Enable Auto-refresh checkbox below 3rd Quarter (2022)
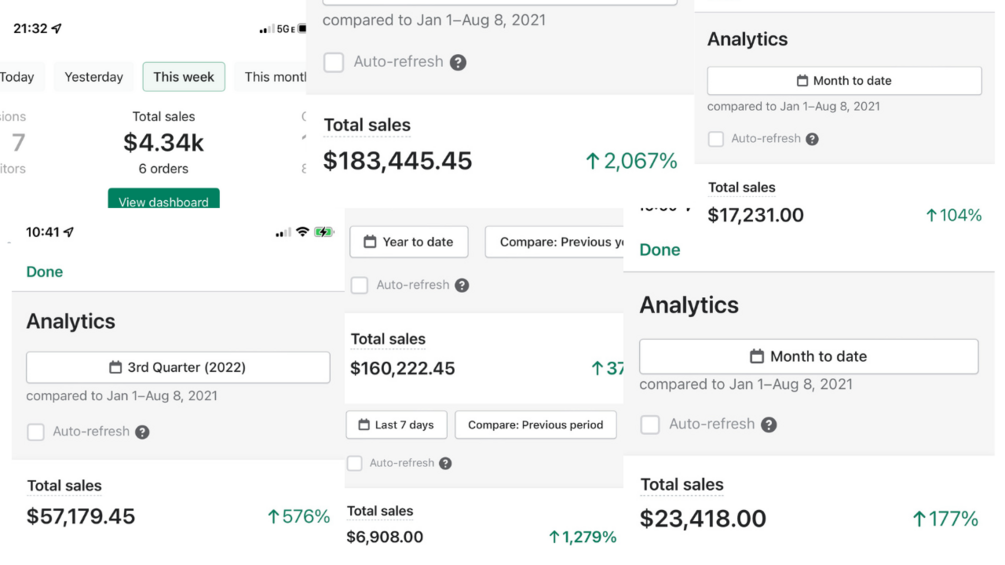The height and width of the screenshot is (565, 1005). 36,432
